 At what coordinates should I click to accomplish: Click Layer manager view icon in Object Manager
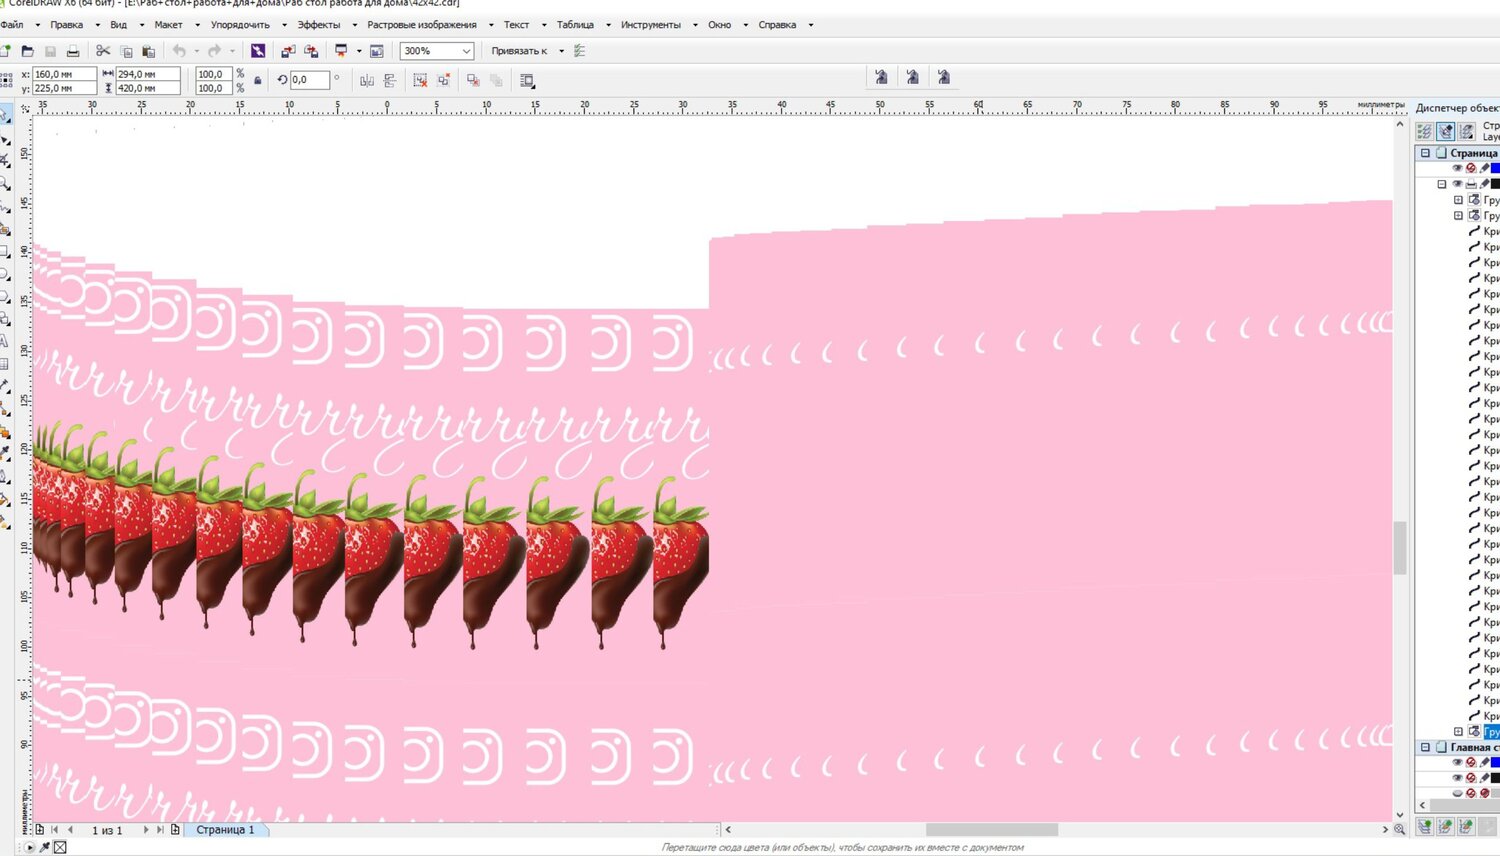[1467, 131]
